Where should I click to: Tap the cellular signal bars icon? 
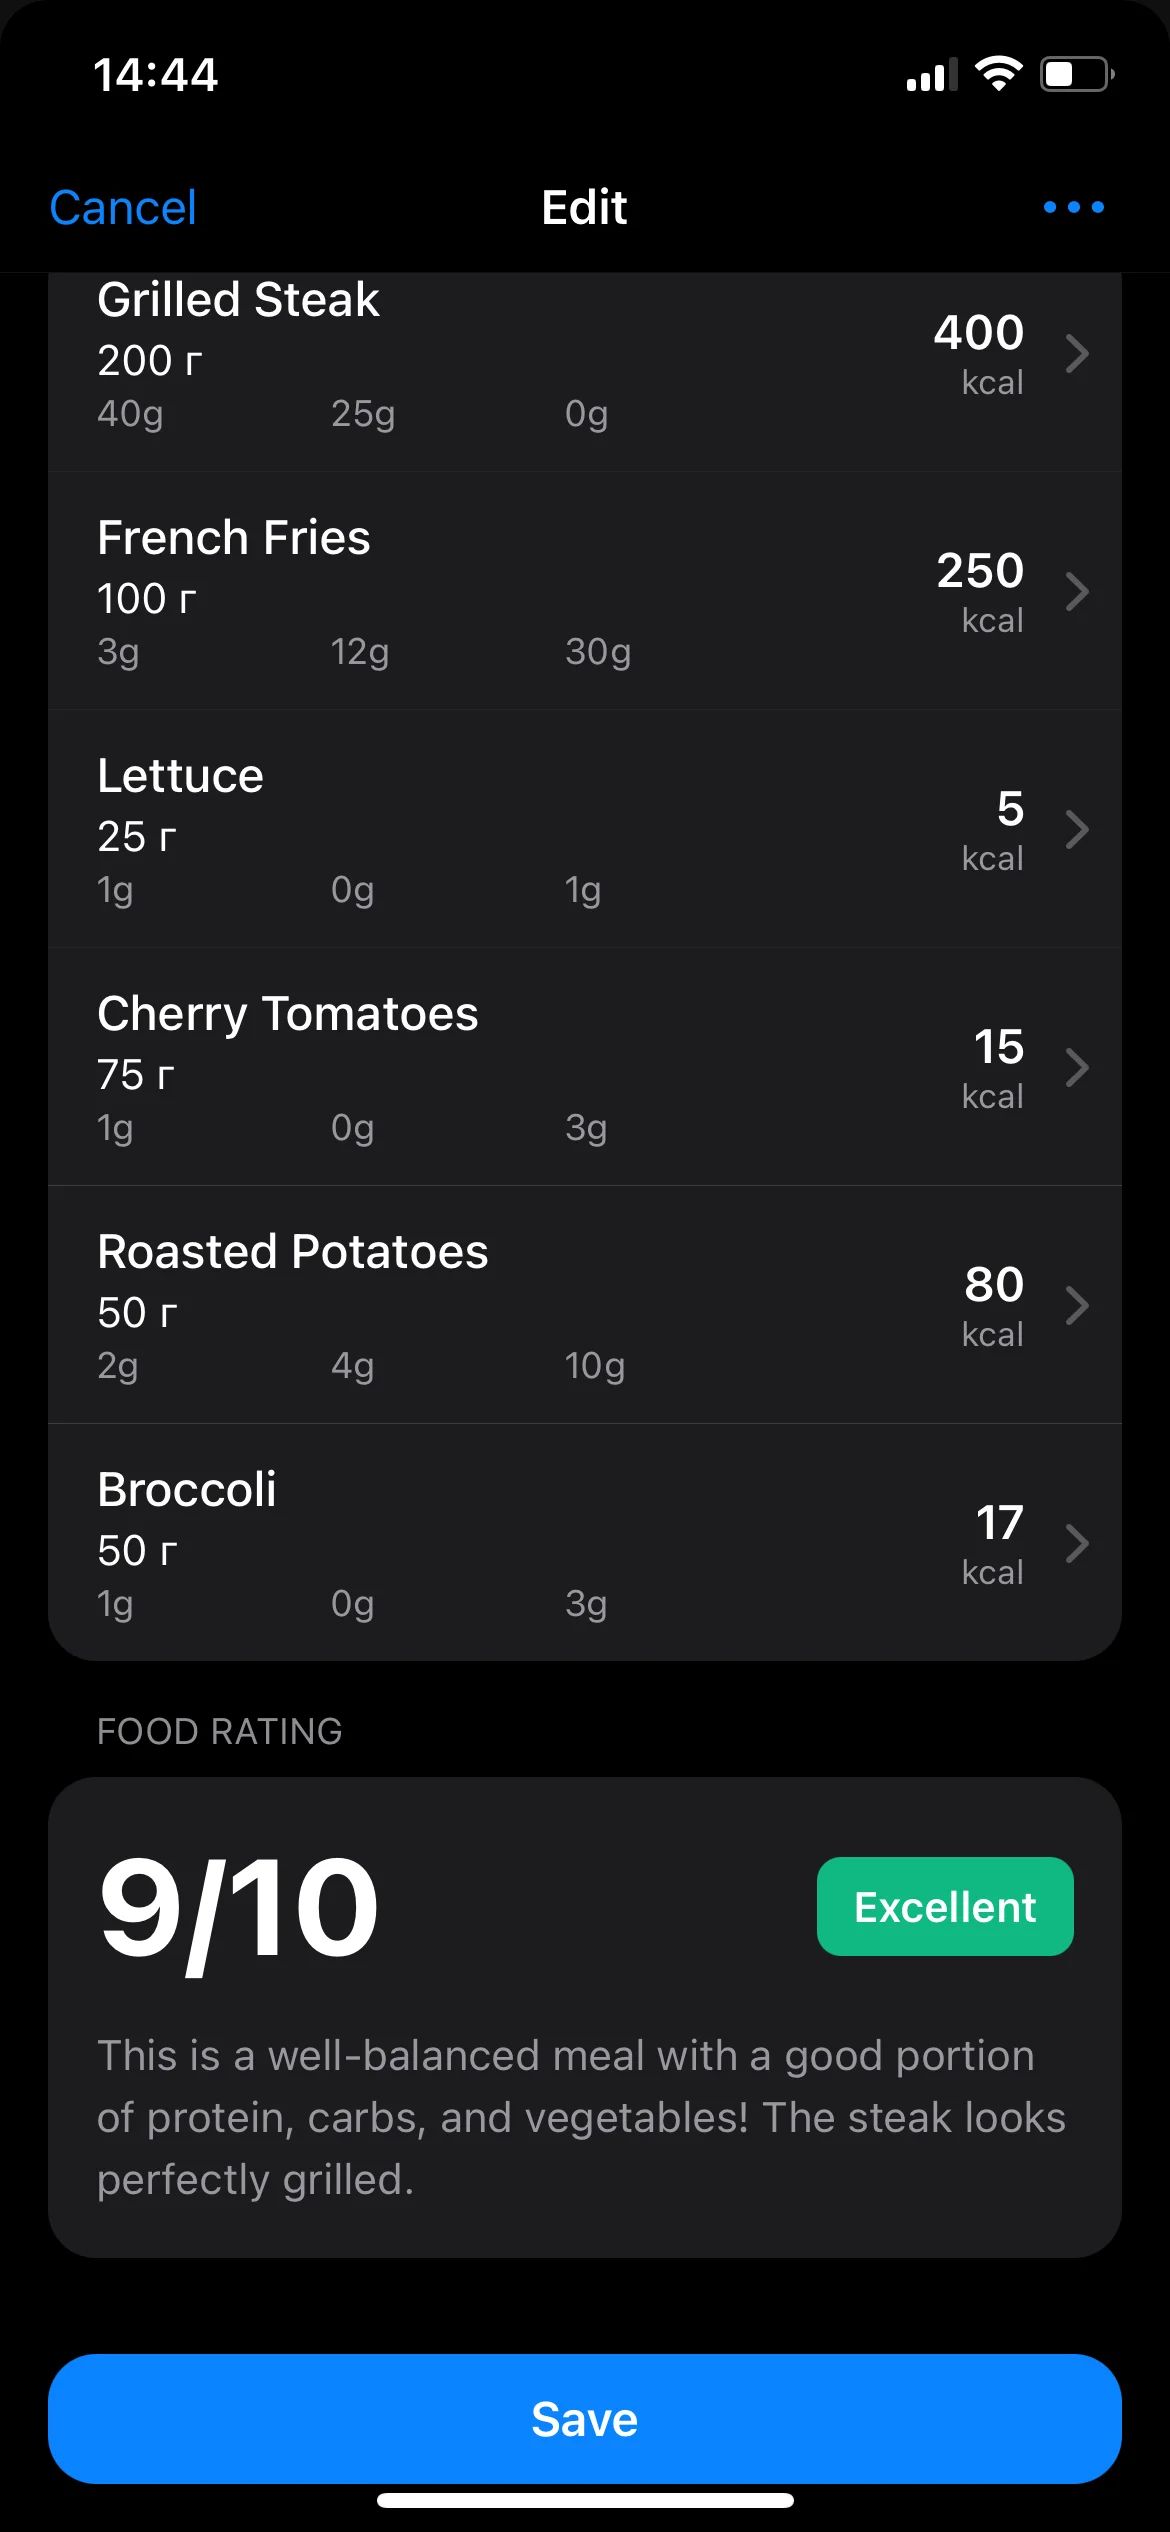point(931,75)
